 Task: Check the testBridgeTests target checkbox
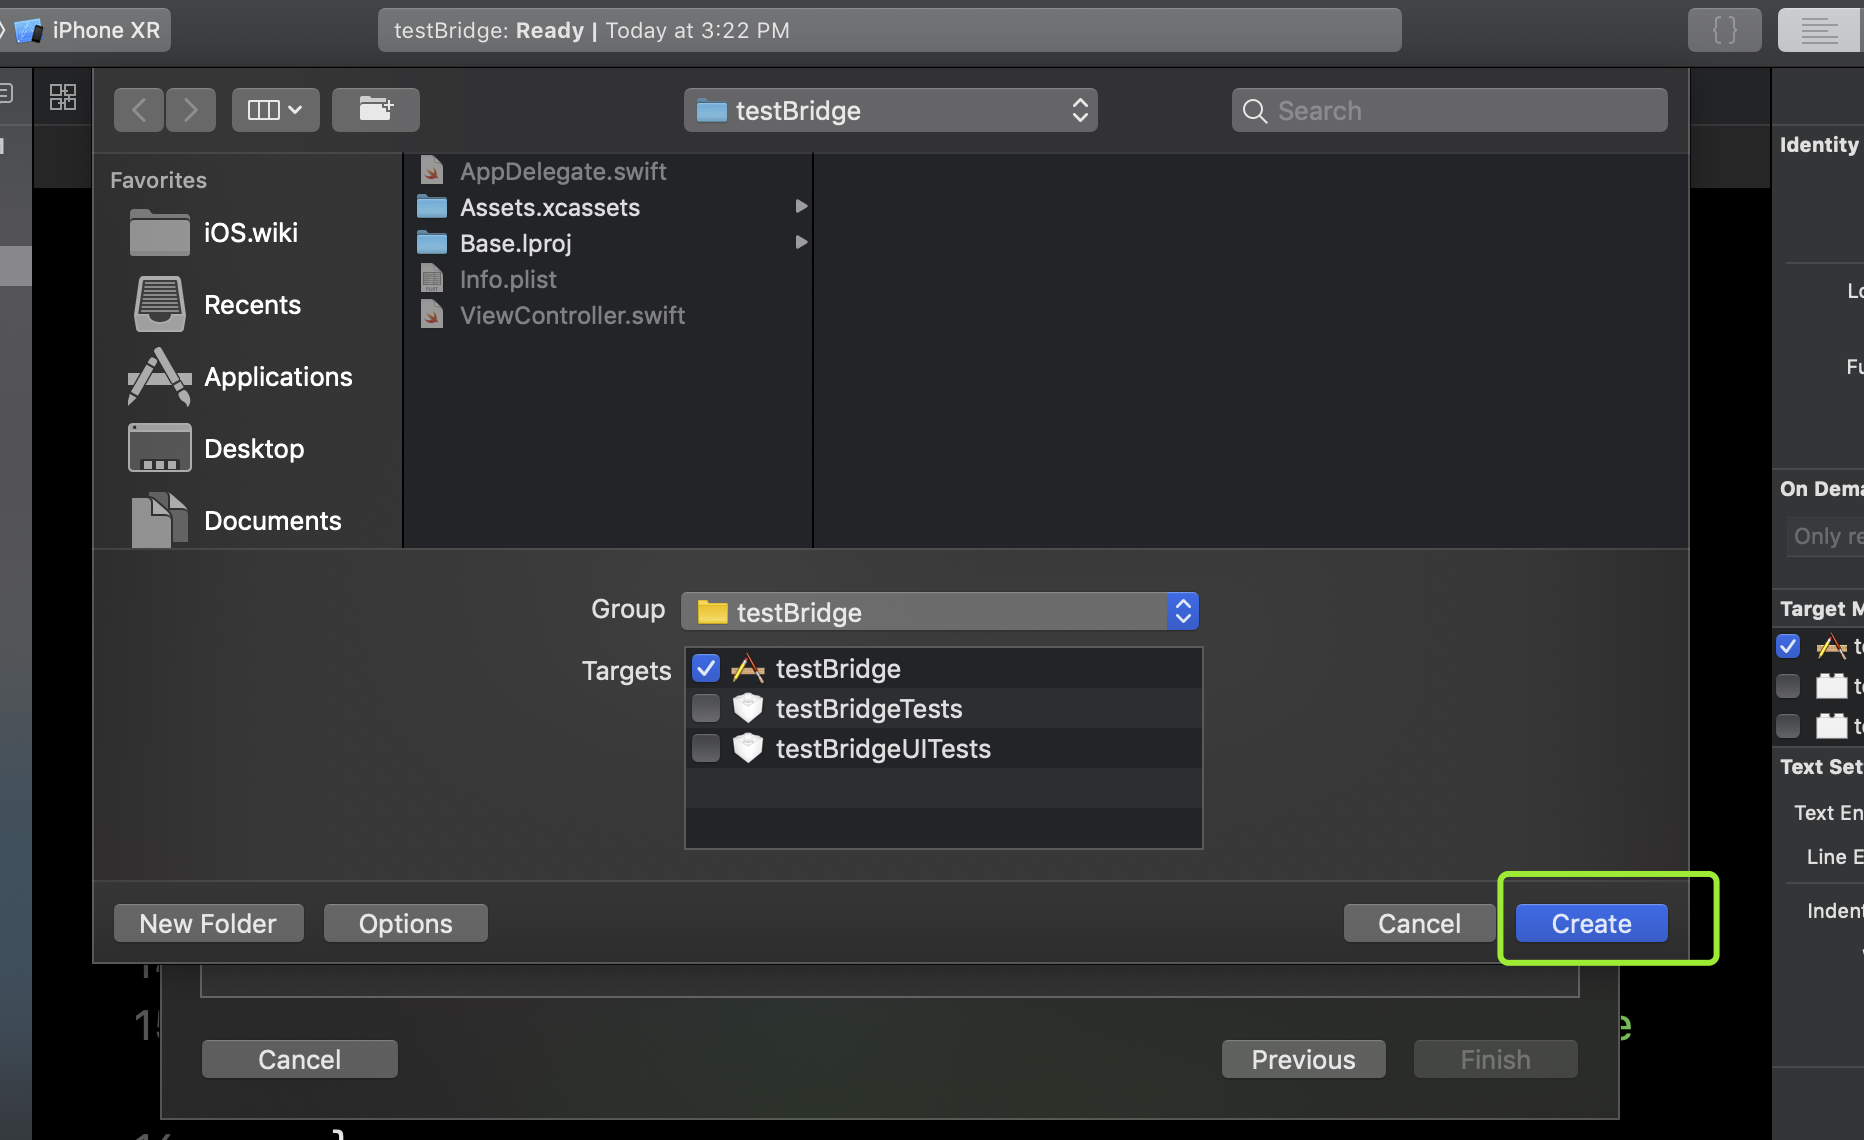click(706, 708)
